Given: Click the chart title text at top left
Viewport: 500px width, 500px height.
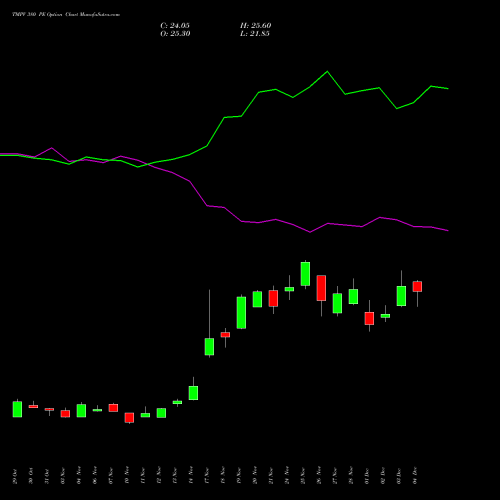Looking at the screenshot, I should (x=66, y=15).
